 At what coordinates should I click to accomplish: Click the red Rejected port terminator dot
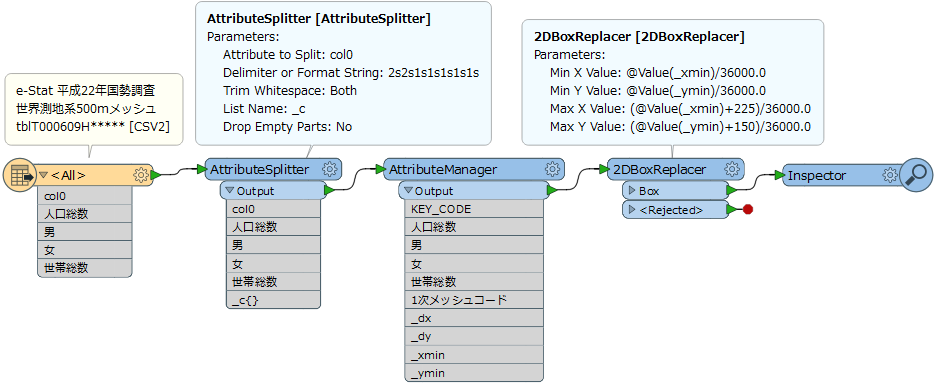click(747, 210)
